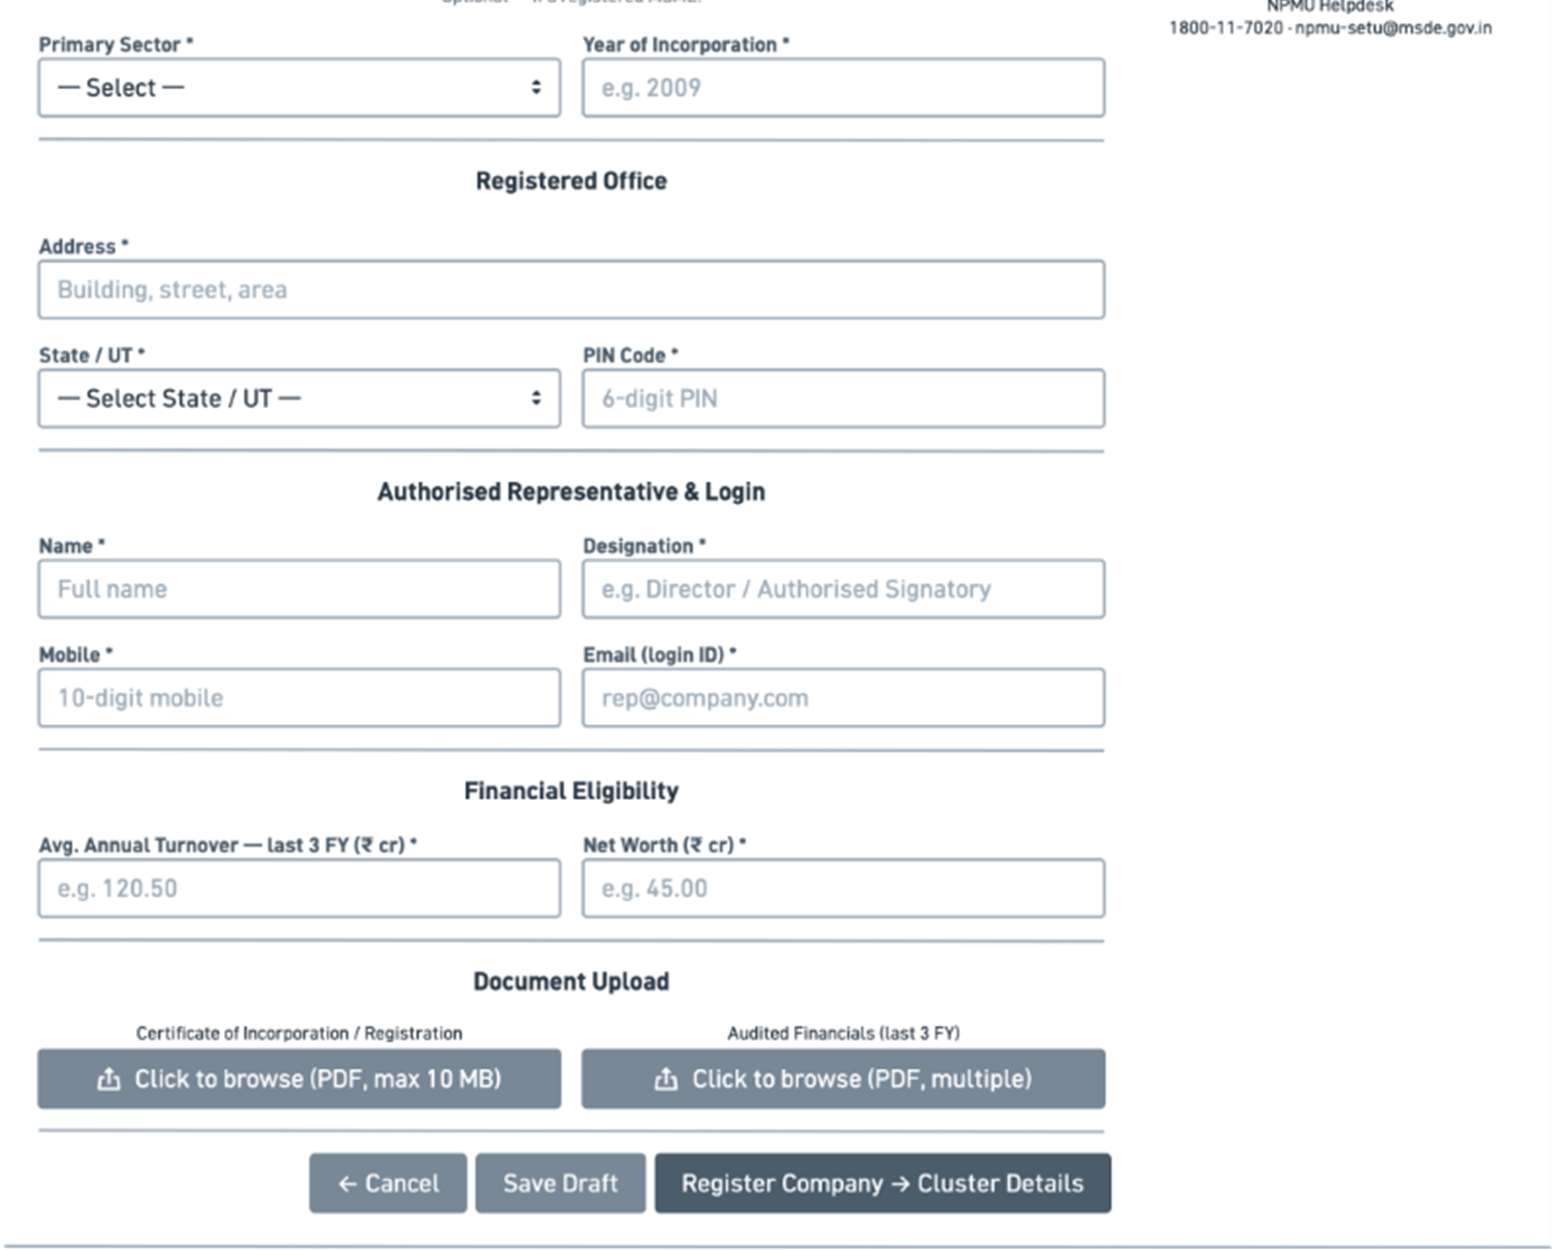
Task: Click the Avg. Annual Turnover field
Action: [299, 888]
